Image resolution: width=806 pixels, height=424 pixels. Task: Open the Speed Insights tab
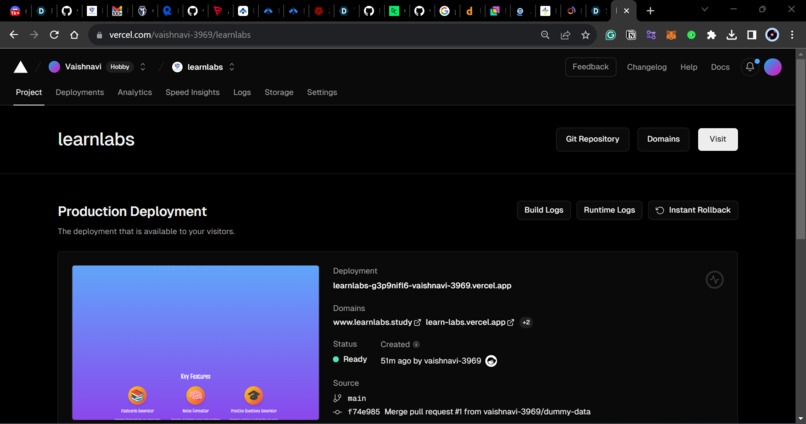click(192, 93)
